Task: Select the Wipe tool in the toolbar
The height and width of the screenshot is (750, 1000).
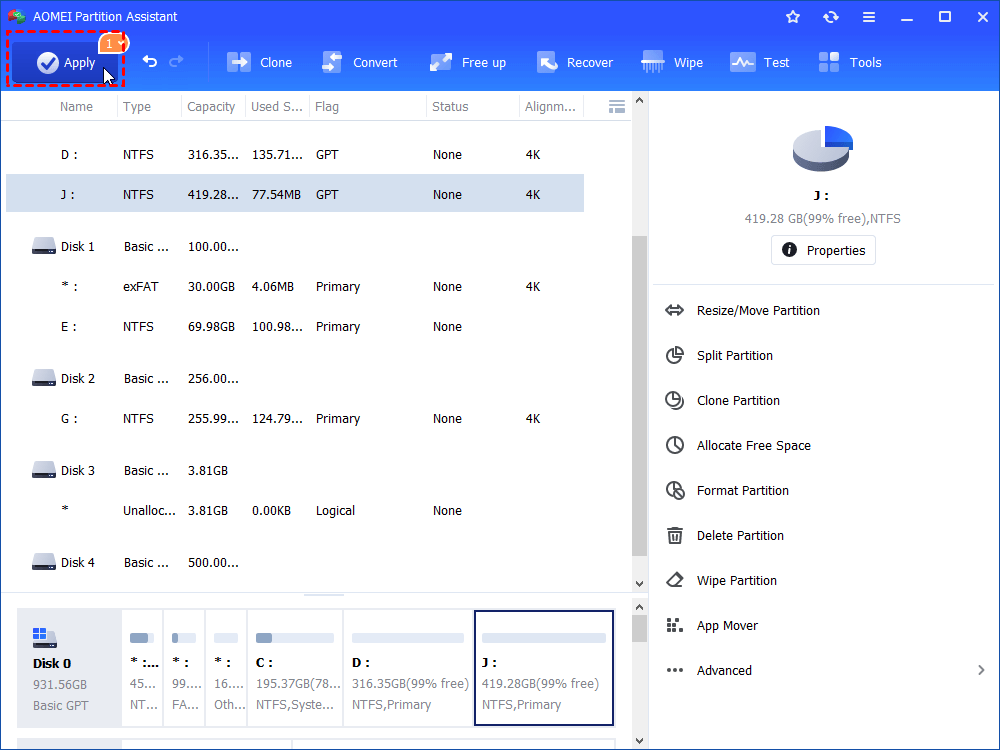Action: click(x=672, y=62)
